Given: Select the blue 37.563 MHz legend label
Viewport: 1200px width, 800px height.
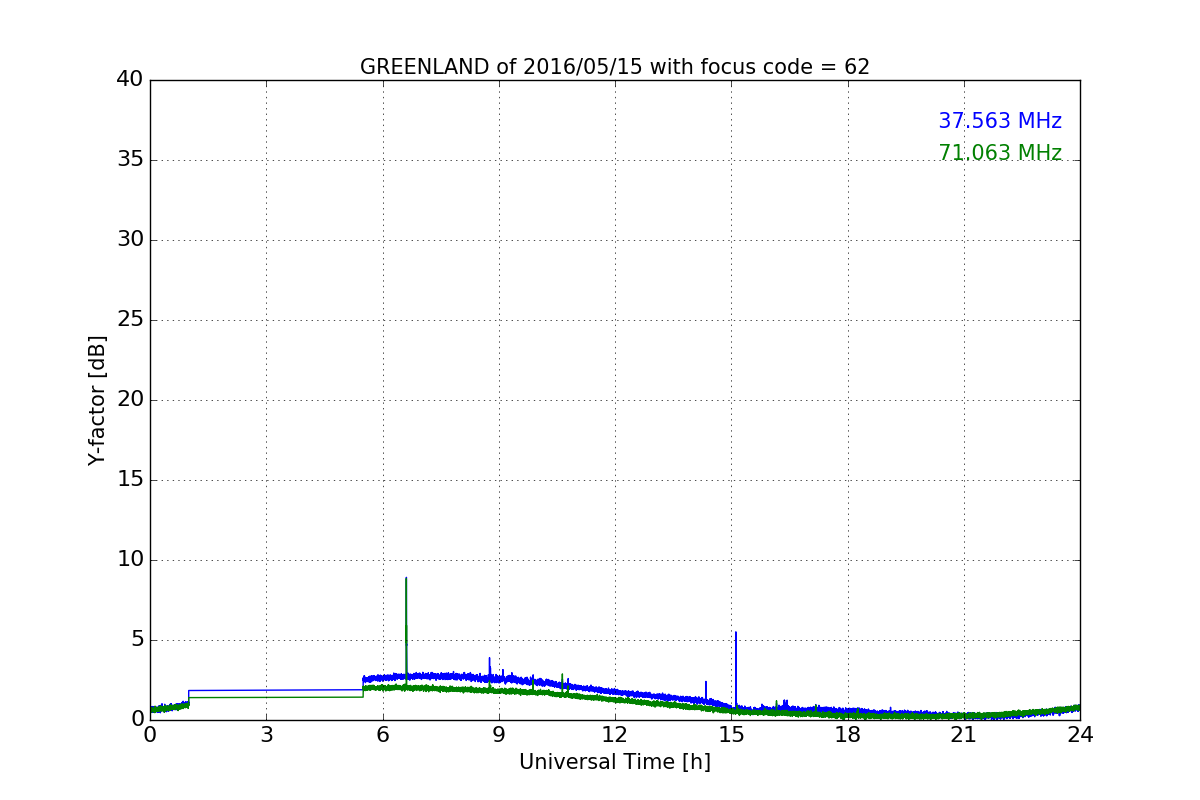Looking at the screenshot, I should 1000,121.
